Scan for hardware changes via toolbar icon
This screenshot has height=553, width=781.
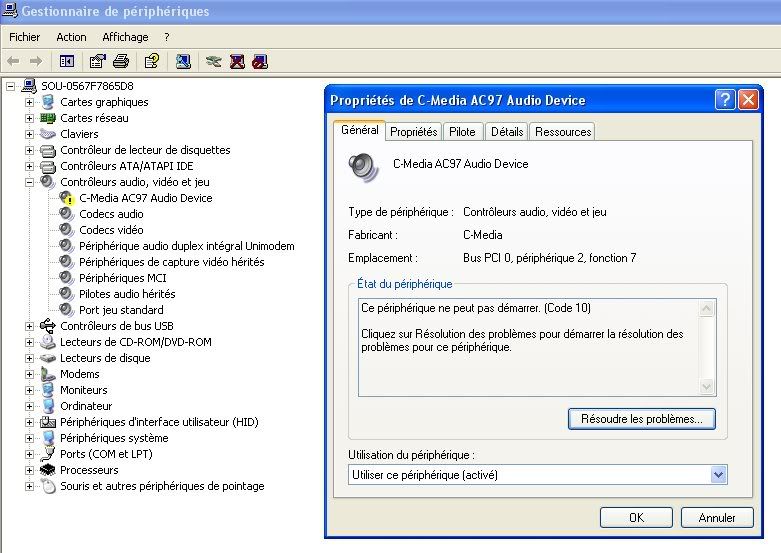(183, 61)
